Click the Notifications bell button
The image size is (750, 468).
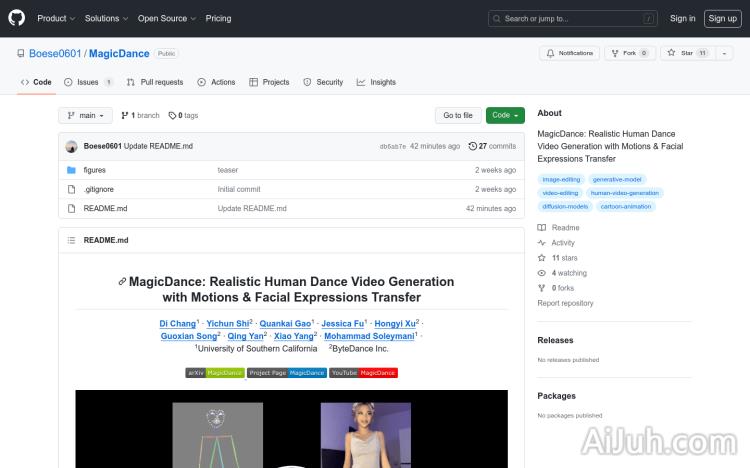pyautogui.click(x=569, y=53)
